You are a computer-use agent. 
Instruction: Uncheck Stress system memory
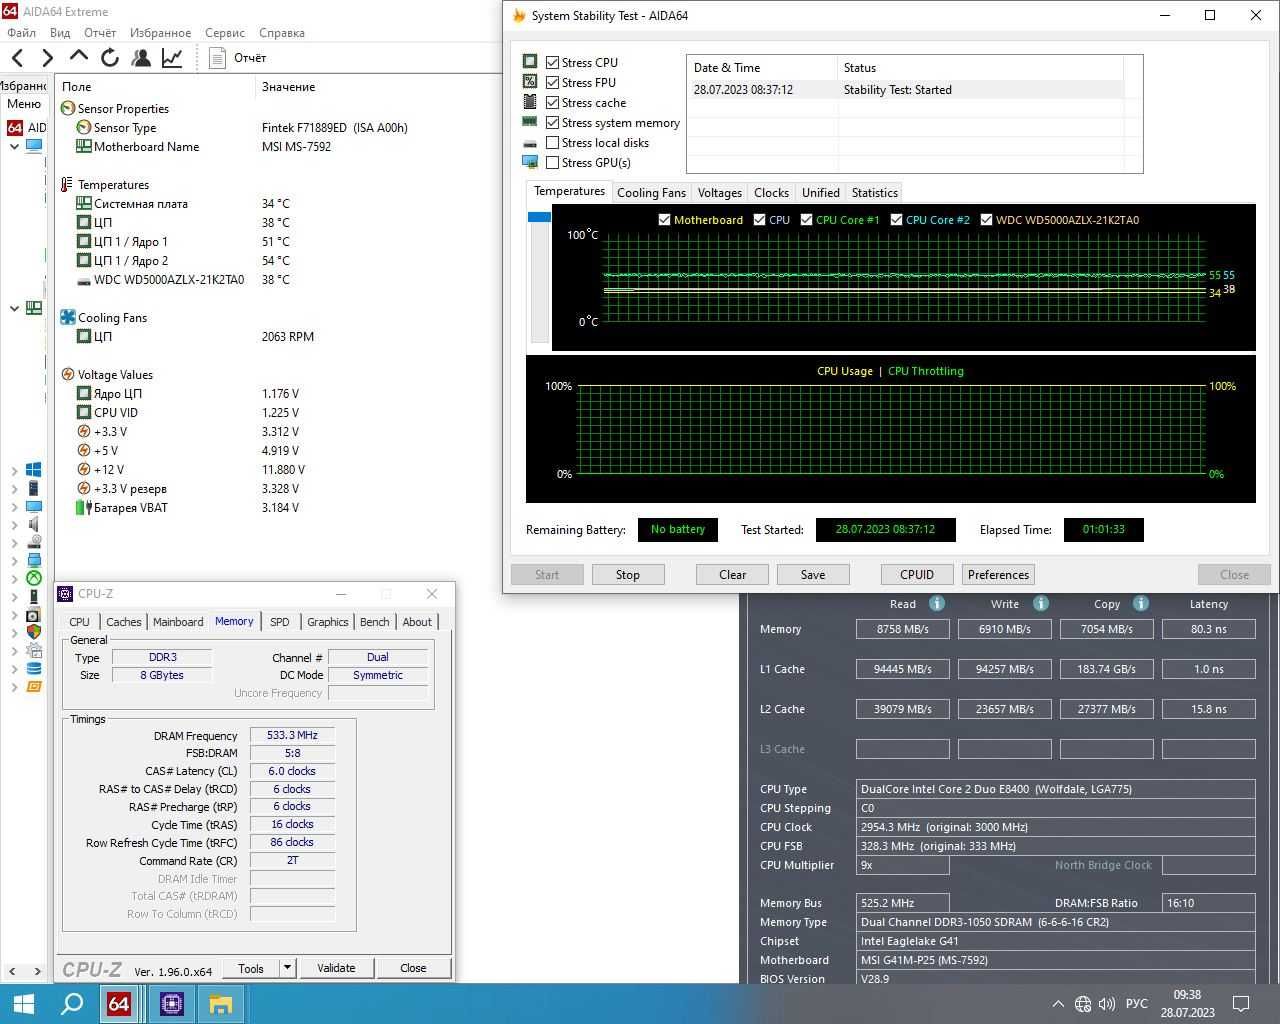tap(553, 122)
